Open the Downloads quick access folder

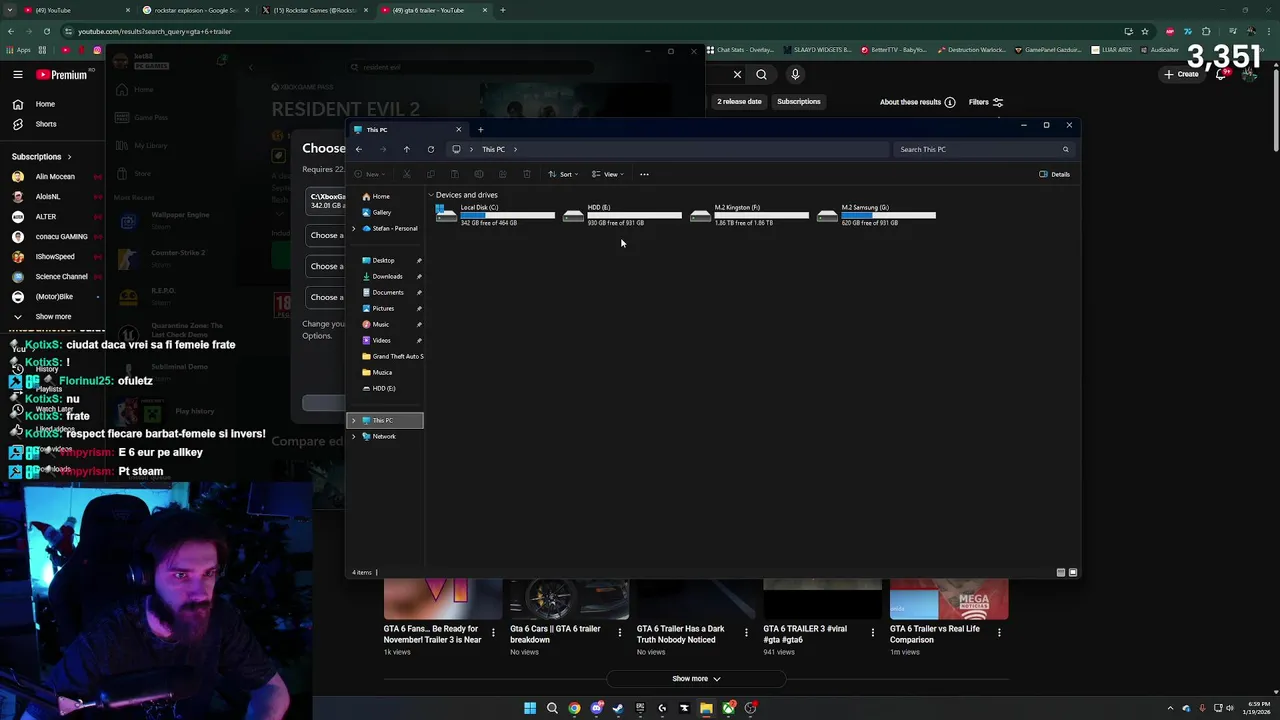coord(385,276)
